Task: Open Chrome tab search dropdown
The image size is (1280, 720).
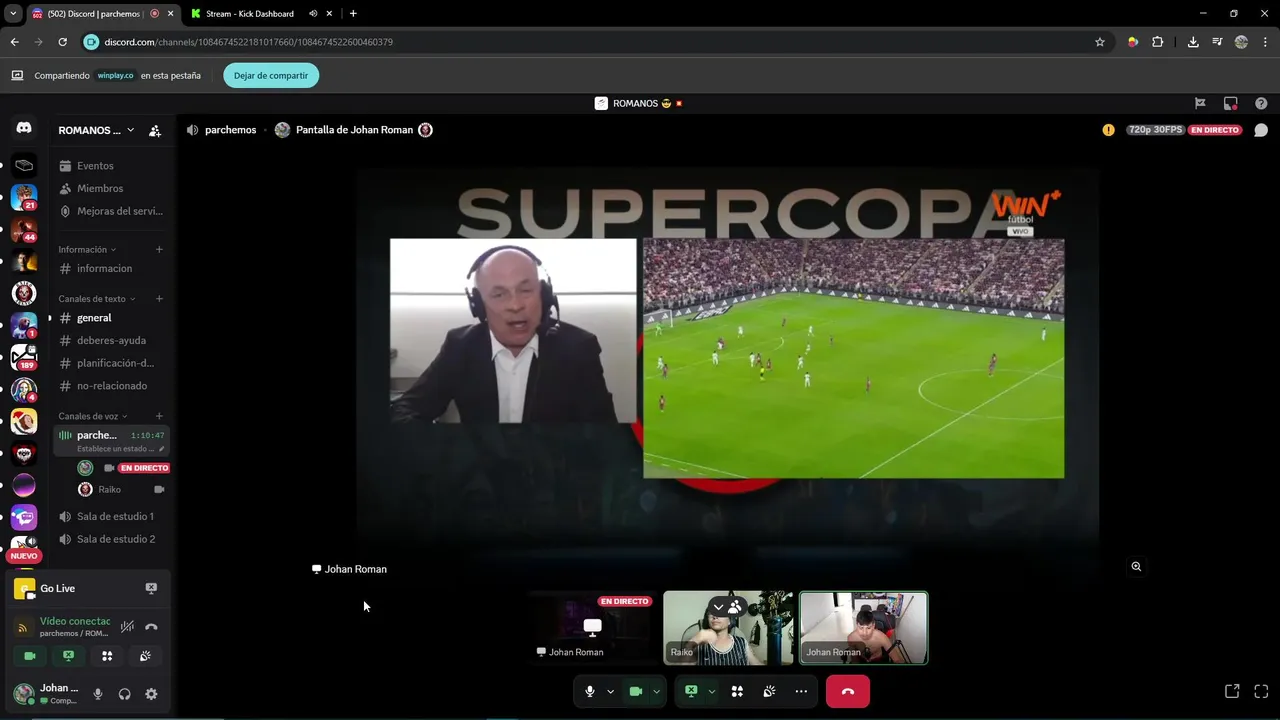Action: (13, 14)
